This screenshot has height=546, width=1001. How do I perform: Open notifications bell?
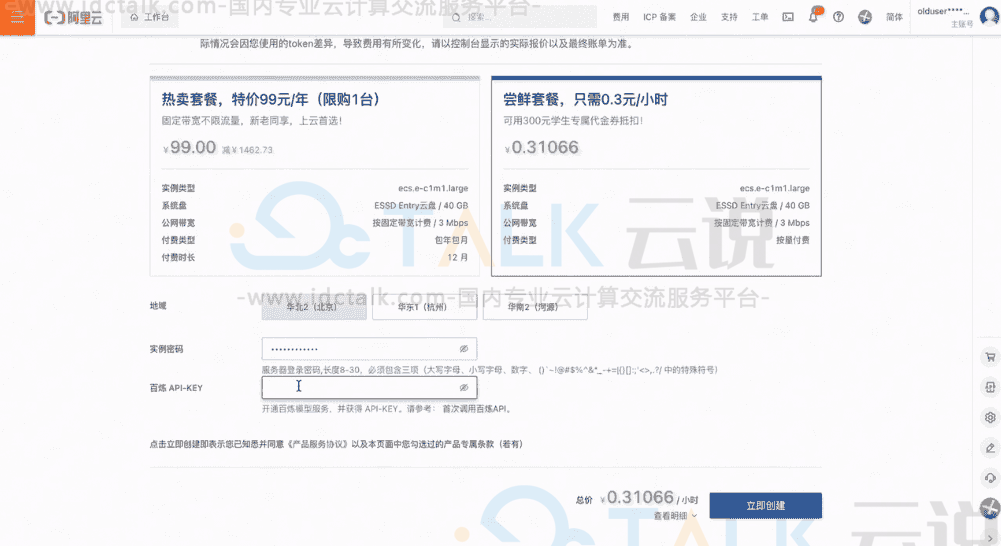813,16
